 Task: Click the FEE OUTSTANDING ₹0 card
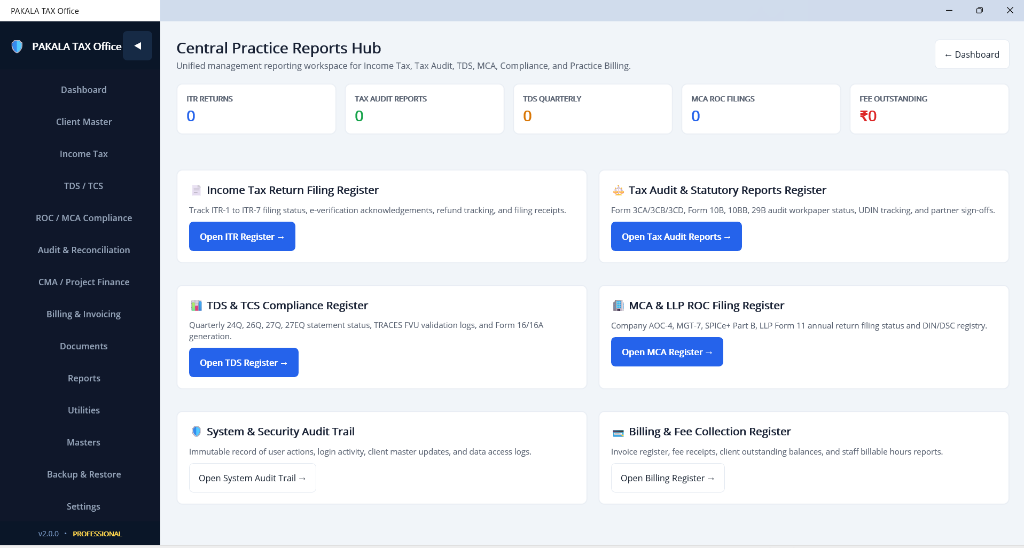coord(929,109)
